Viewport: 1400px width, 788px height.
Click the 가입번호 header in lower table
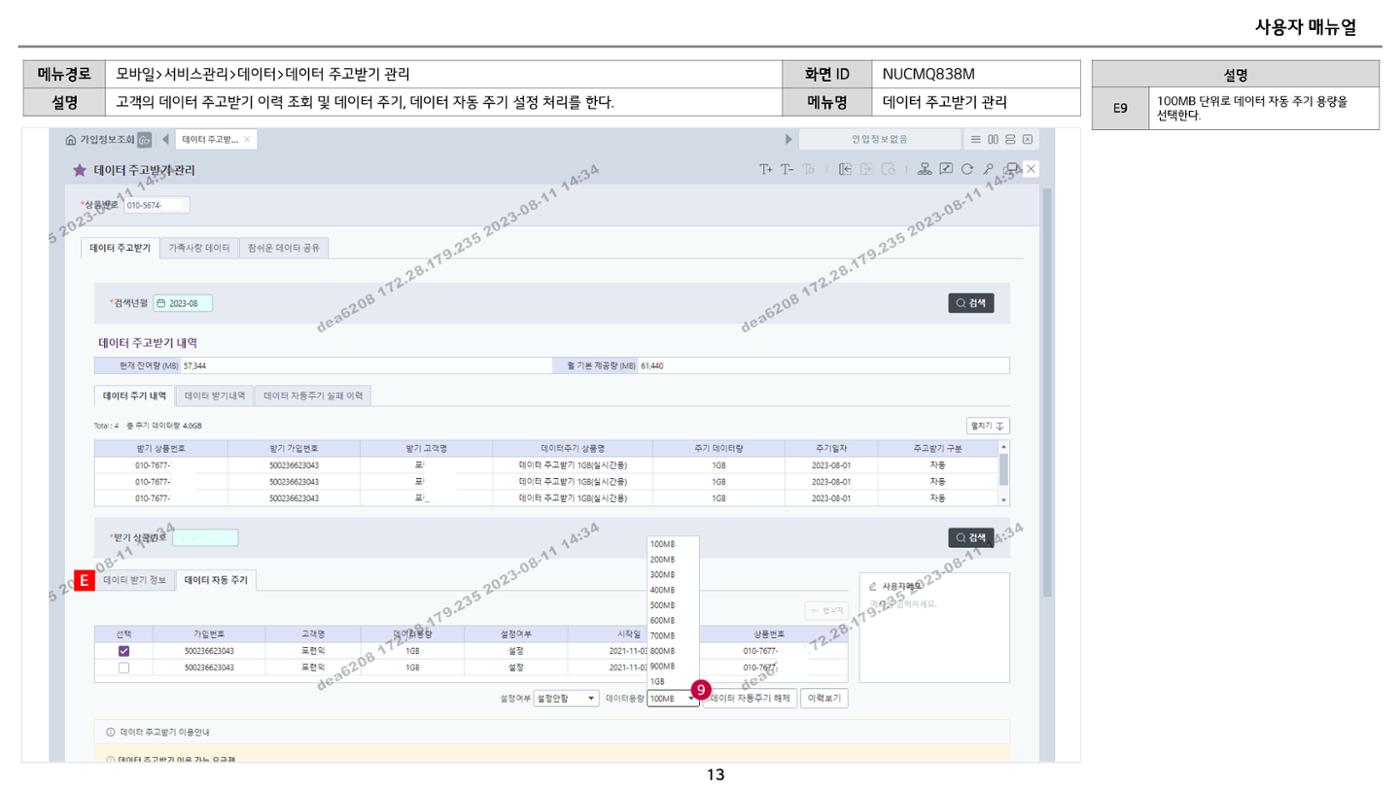pos(209,634)
